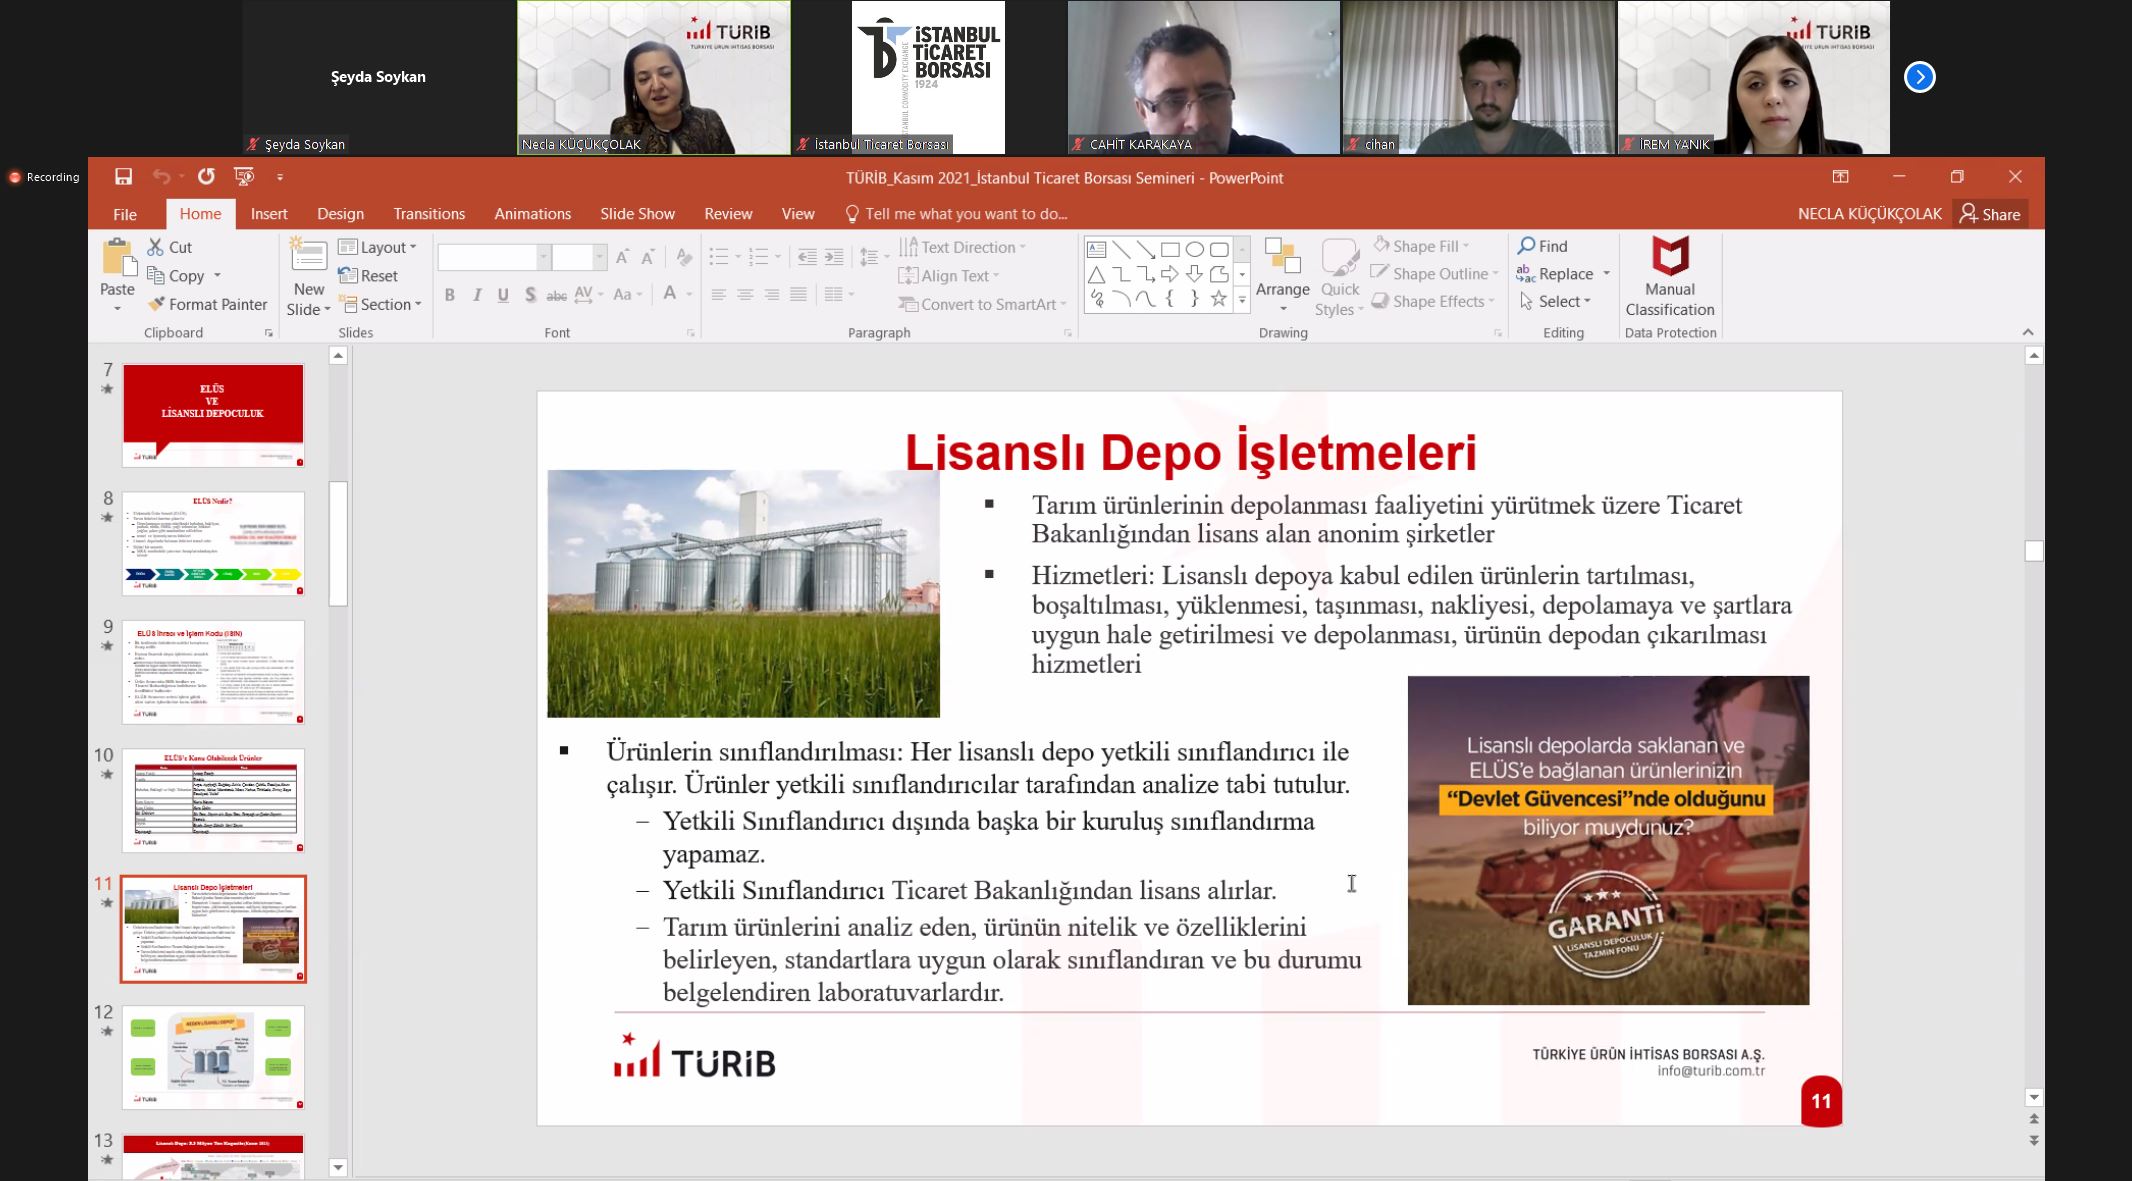Switch to the Insert tab
Screen dimensions: 2132x1181
269,214
